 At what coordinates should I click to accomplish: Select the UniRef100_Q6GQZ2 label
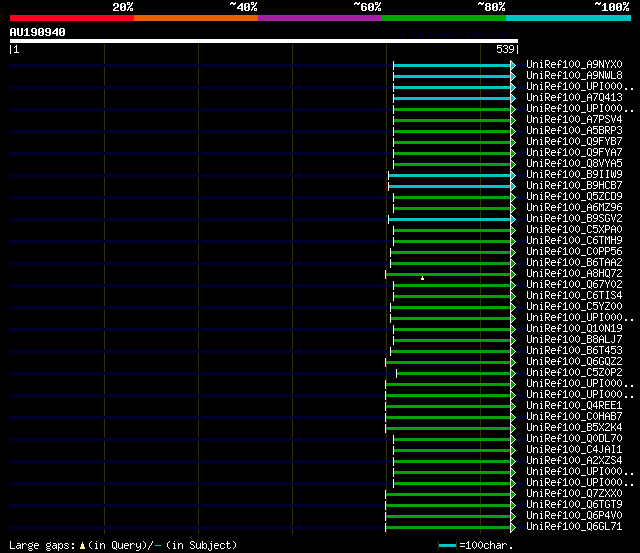tap(574, 362)
